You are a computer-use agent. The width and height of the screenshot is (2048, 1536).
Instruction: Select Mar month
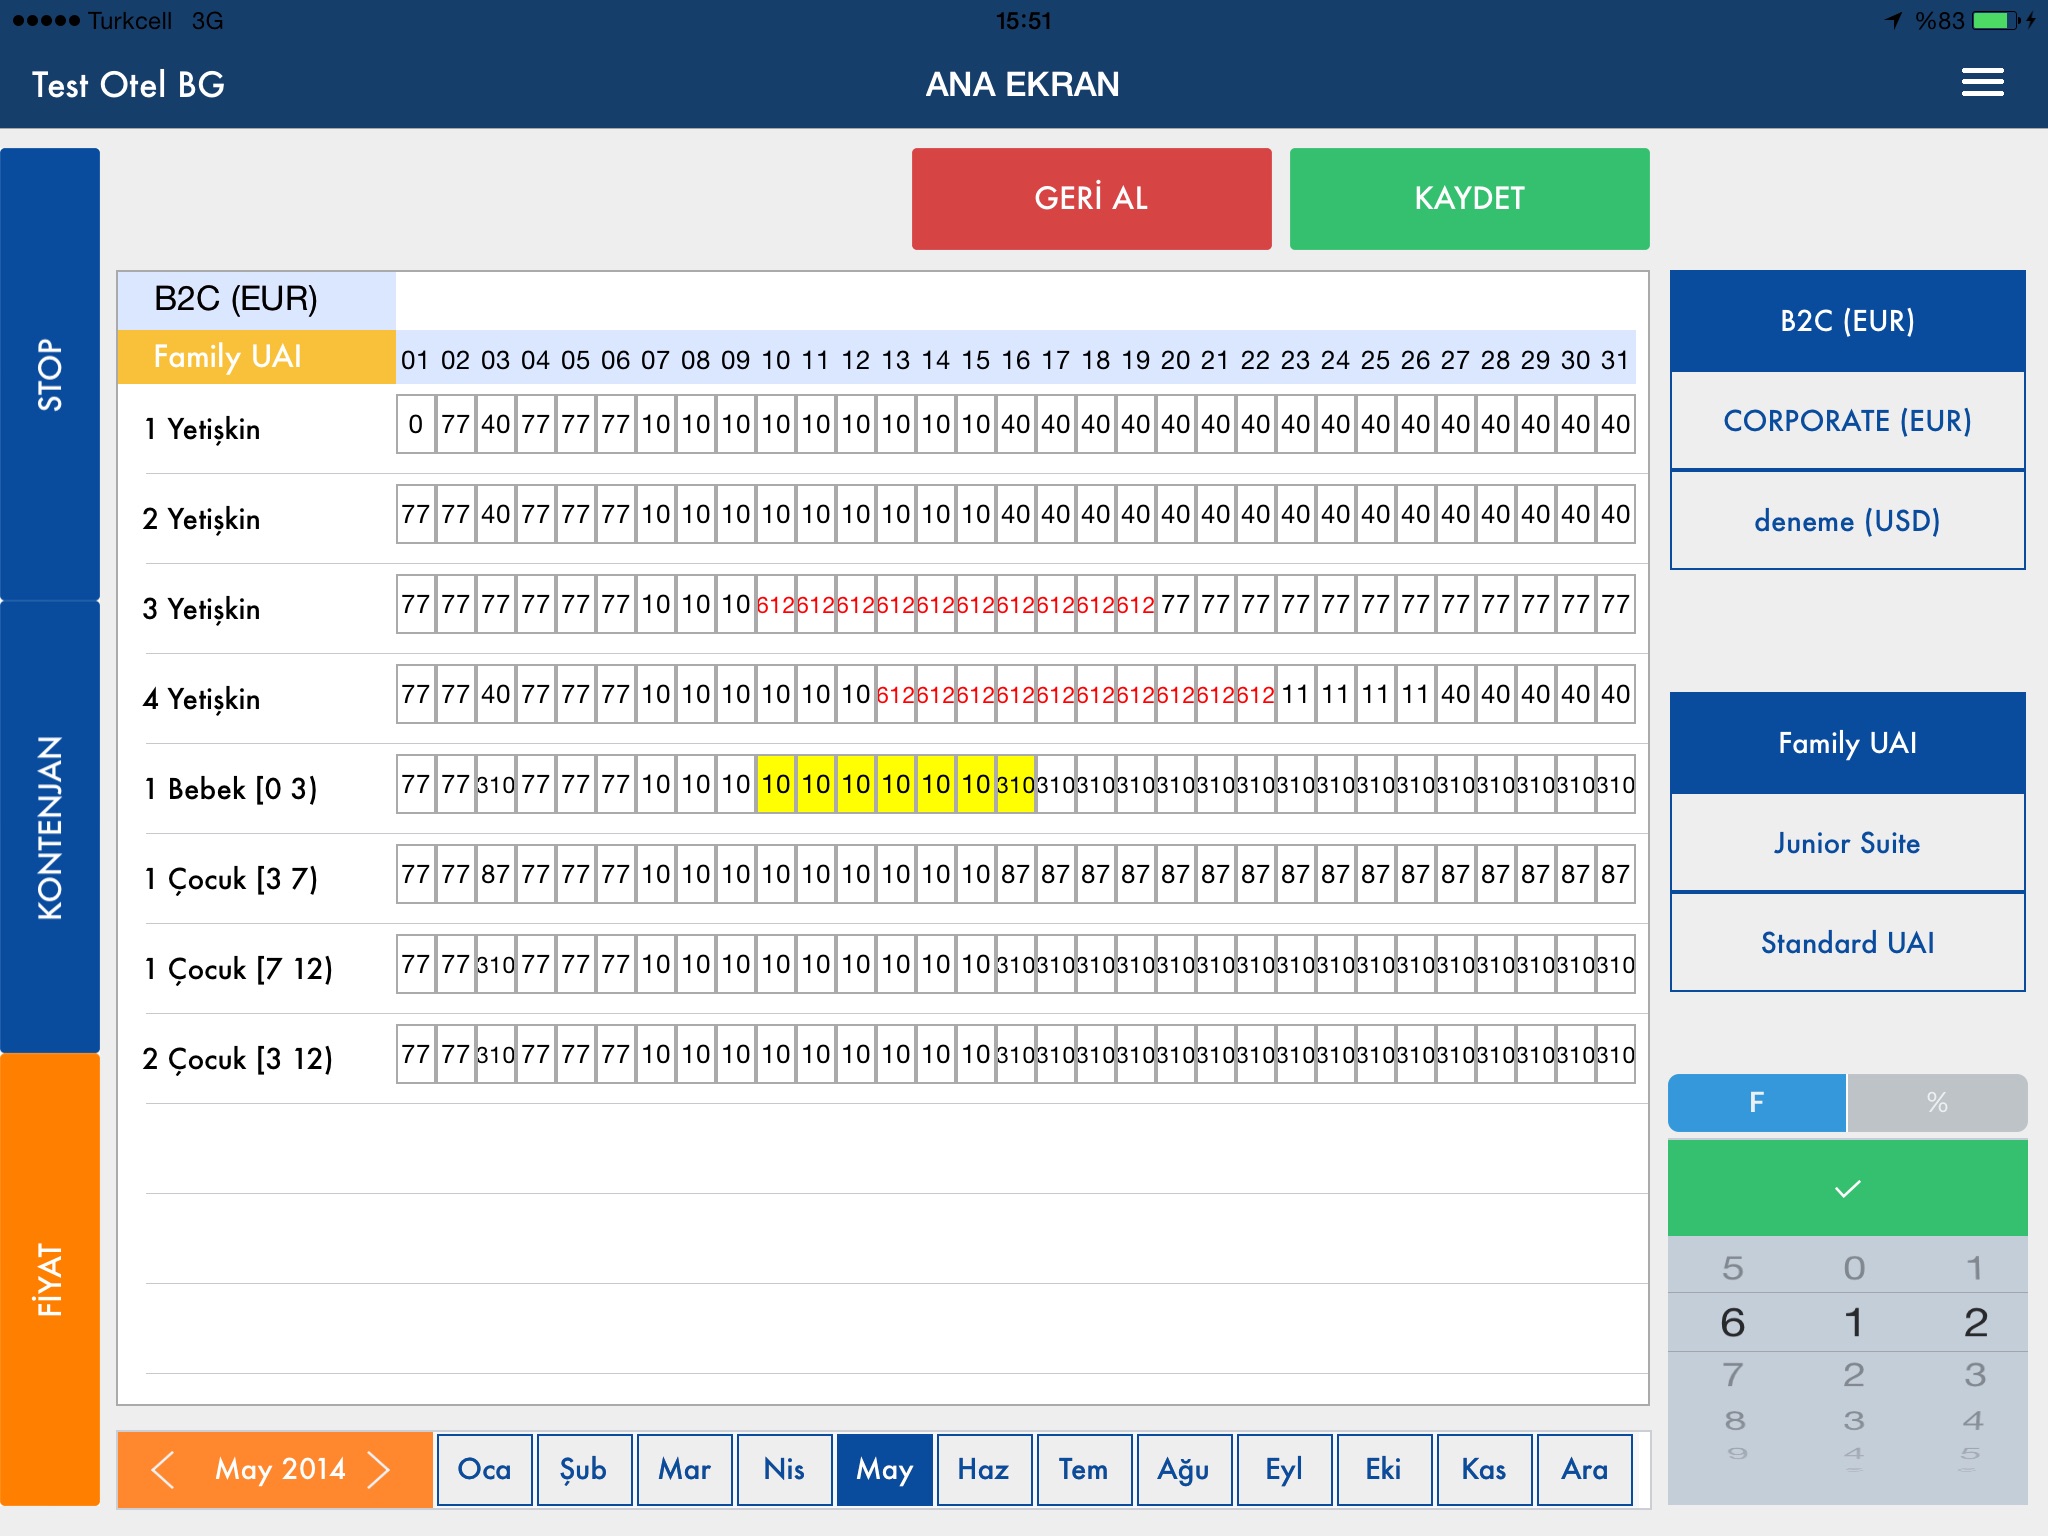point(684,1469)
